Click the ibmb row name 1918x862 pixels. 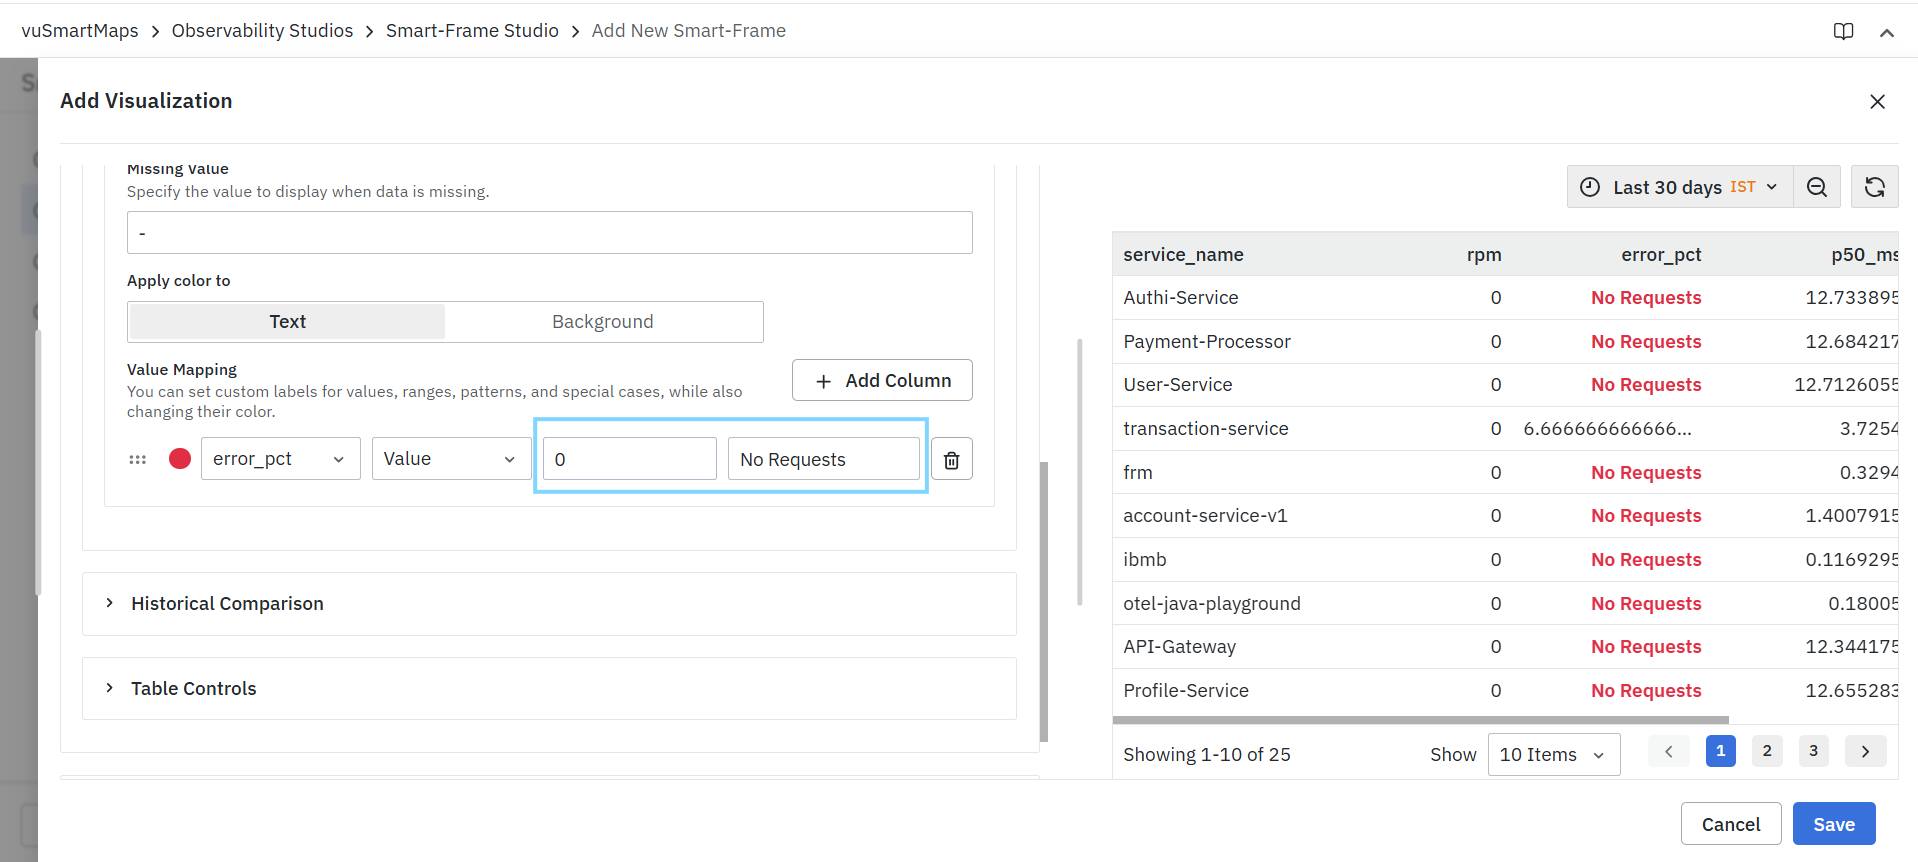[1145, 560]
